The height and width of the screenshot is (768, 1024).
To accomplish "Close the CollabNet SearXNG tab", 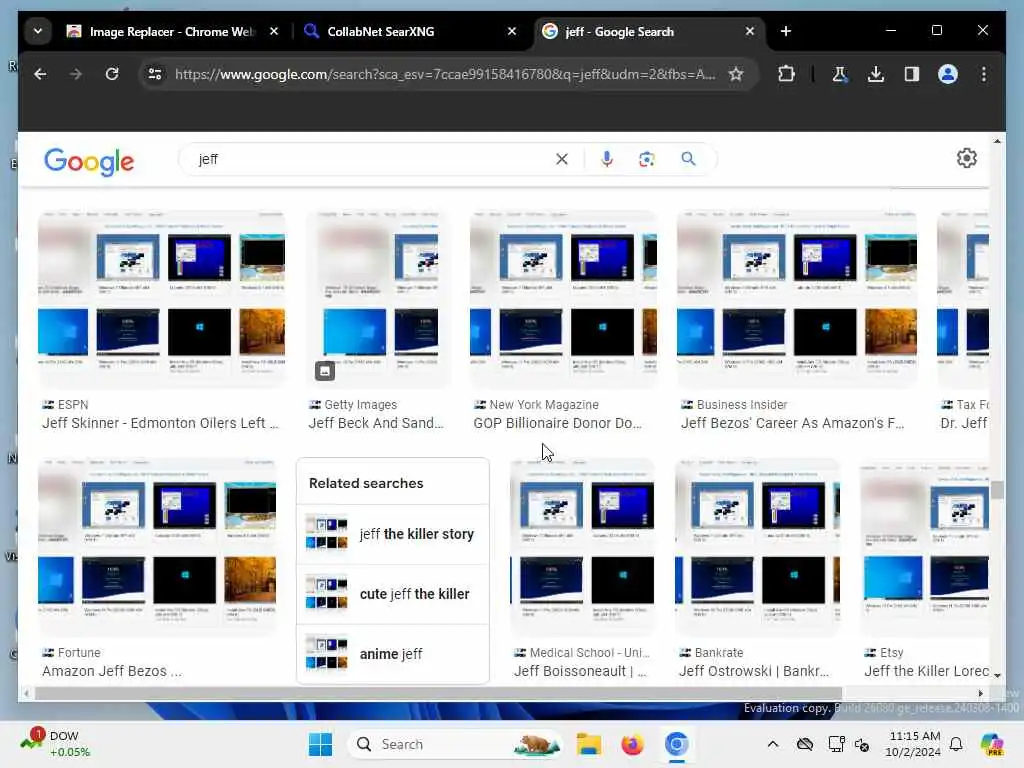I will point(512,31).
